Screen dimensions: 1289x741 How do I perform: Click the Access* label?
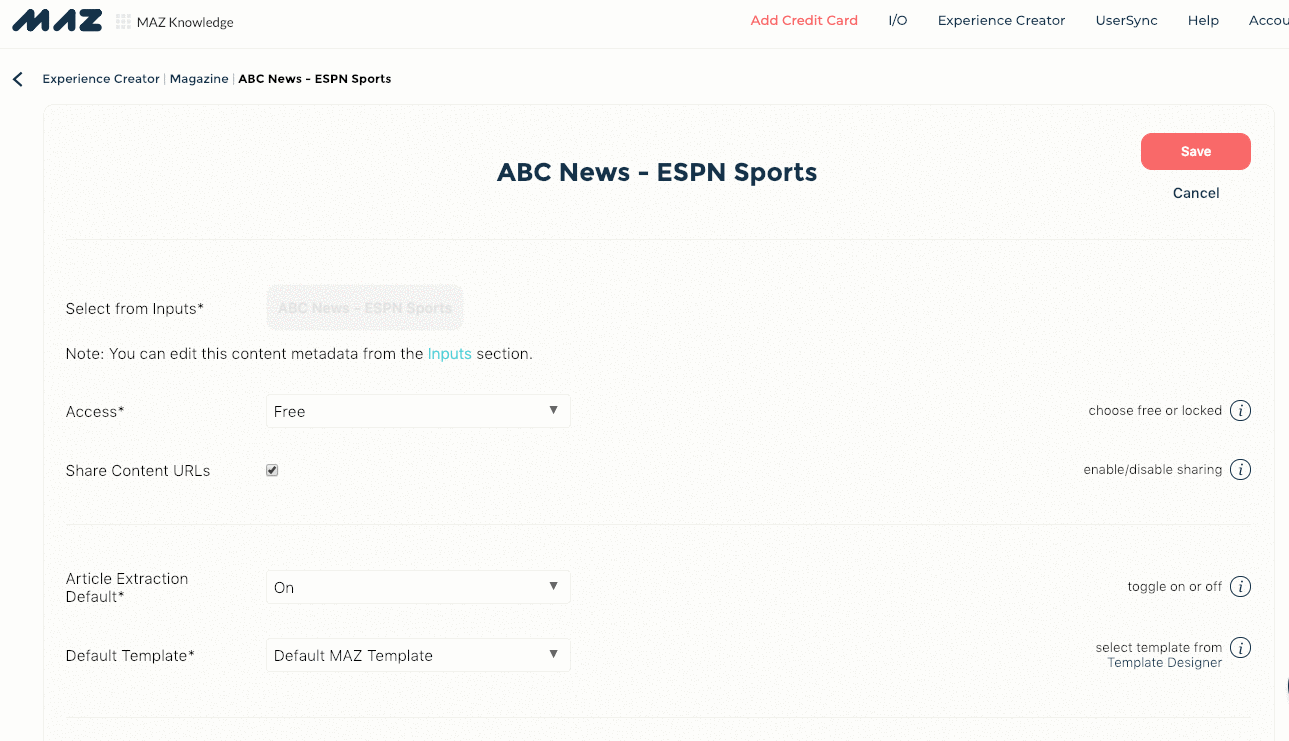tap(95, 412)
